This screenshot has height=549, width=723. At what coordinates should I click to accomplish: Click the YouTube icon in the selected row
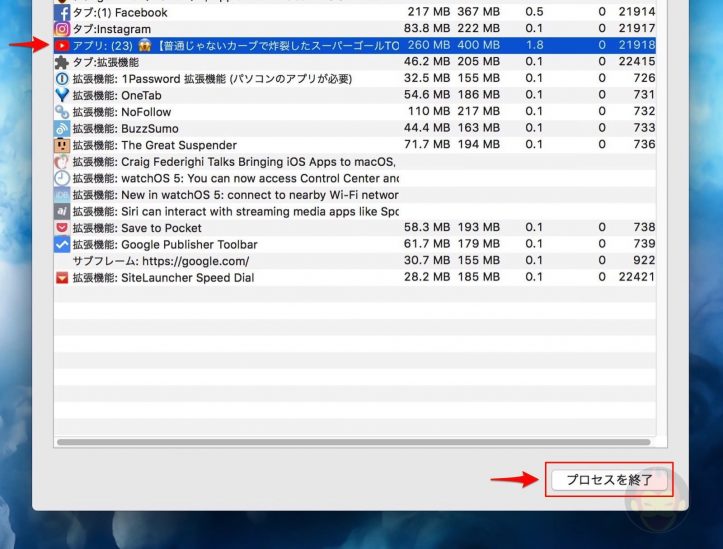62,46
